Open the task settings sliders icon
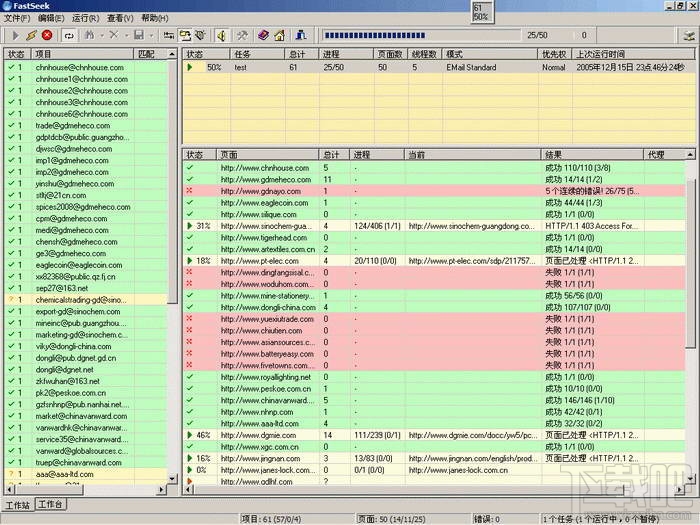This screenshot has height=525, width=700. pyautogui.click(x=169, y=35)
